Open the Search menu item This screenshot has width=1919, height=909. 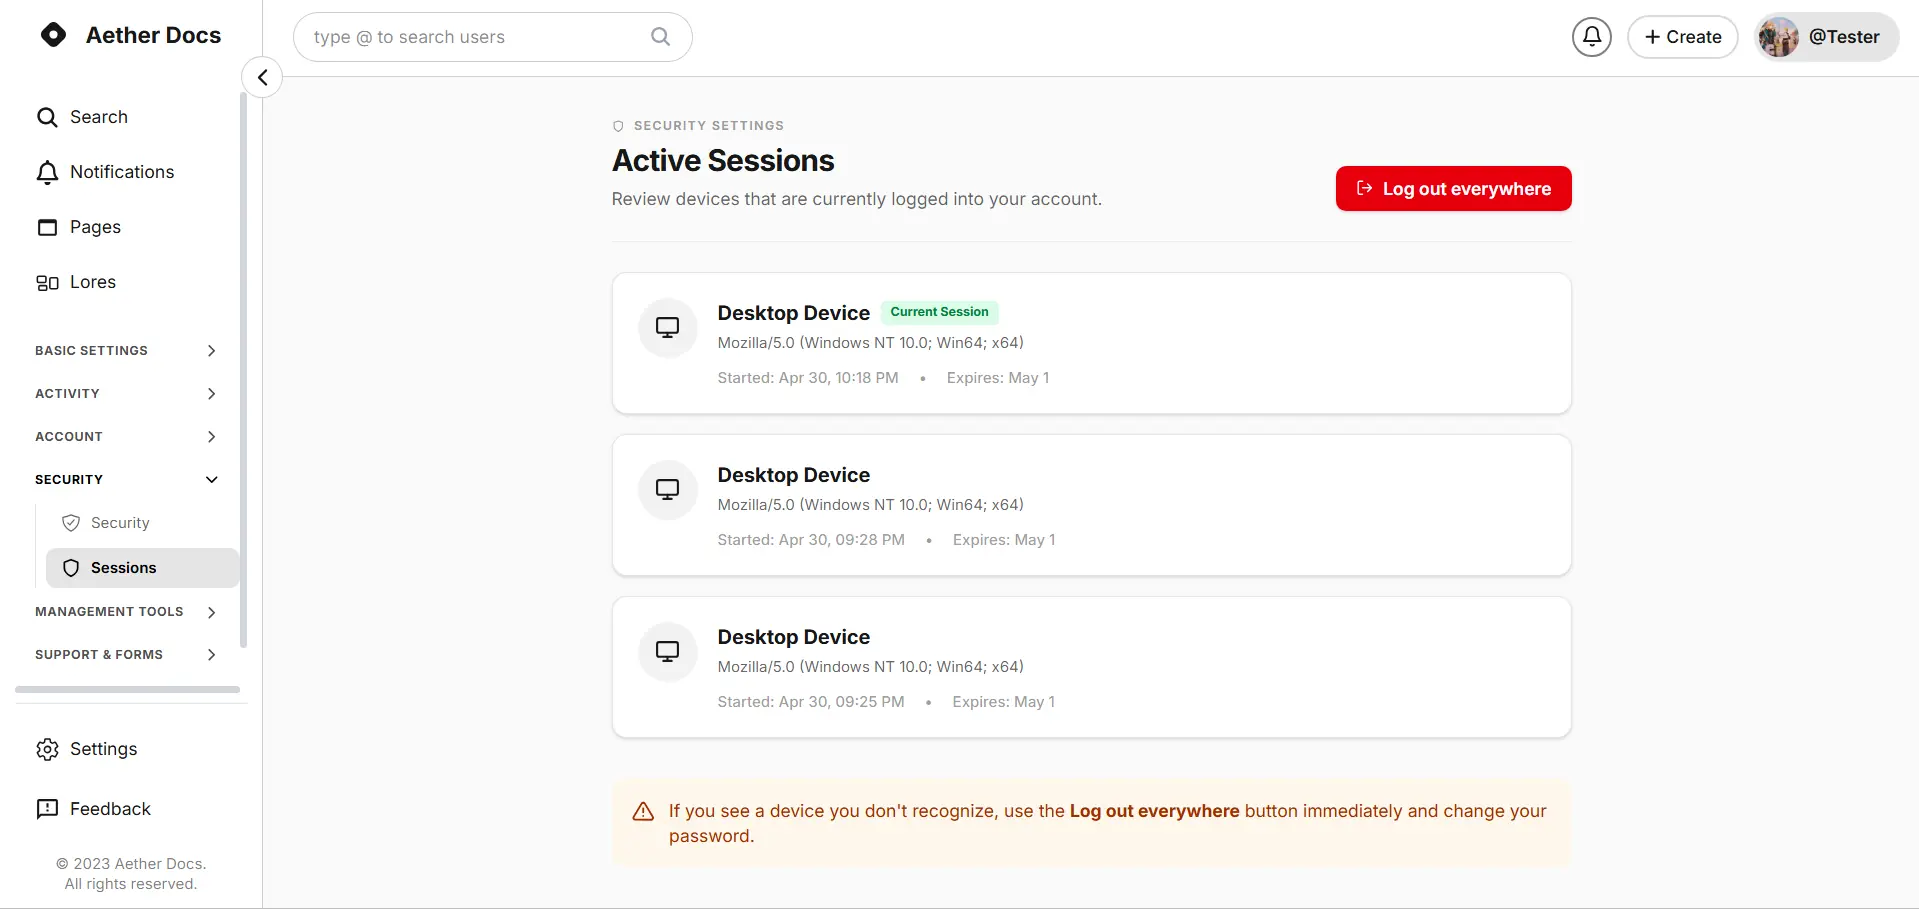pyautogui.click(x=99, y=117)
